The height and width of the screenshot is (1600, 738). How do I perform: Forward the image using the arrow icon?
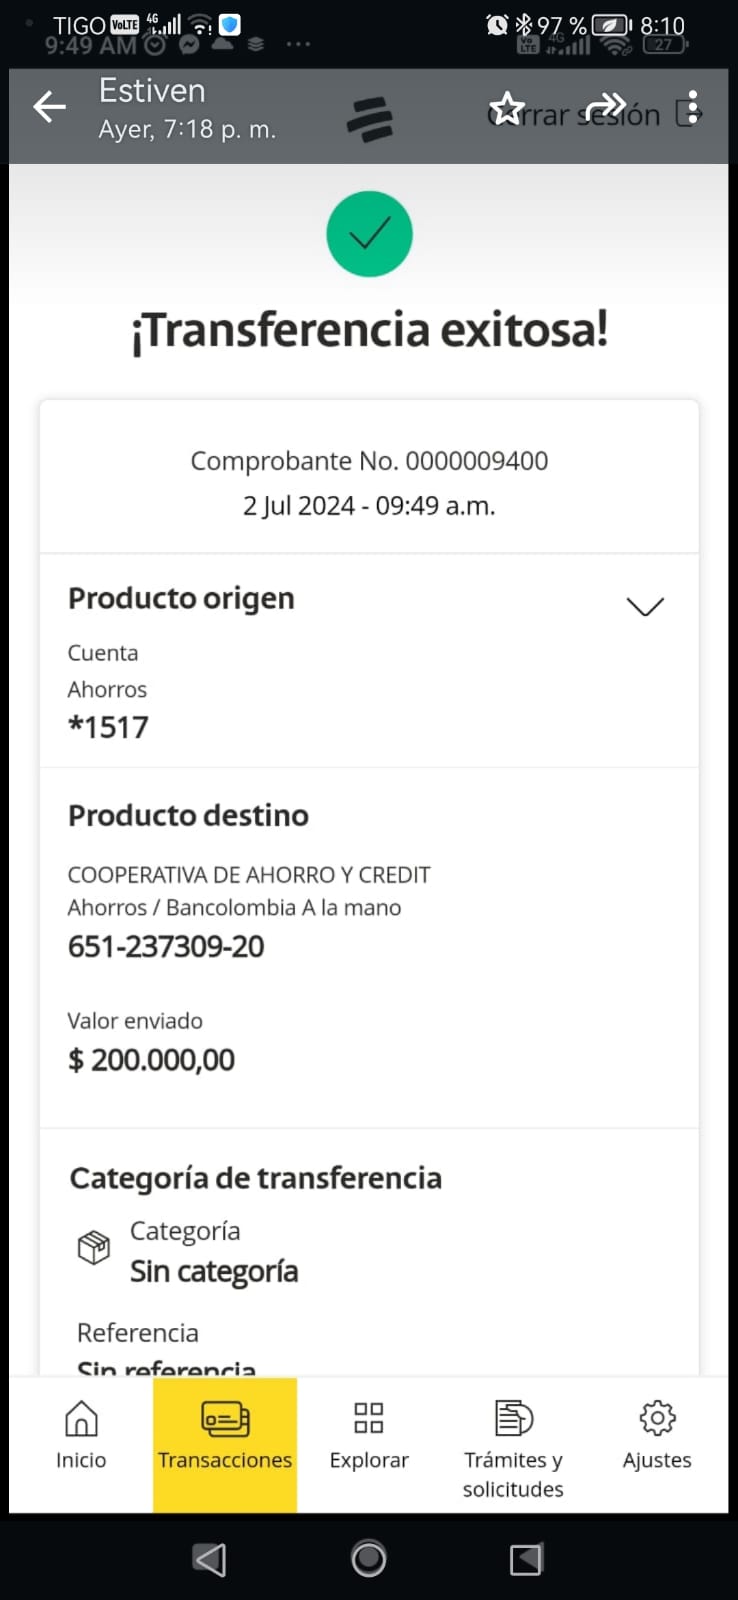(x=605, y=106)
